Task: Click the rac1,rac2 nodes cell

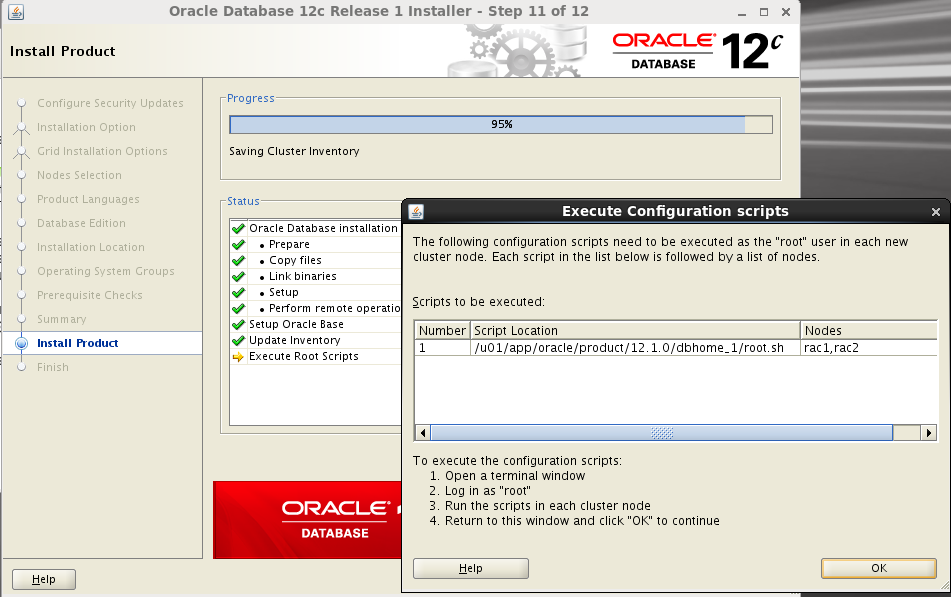Action: (x=869, y=348)
